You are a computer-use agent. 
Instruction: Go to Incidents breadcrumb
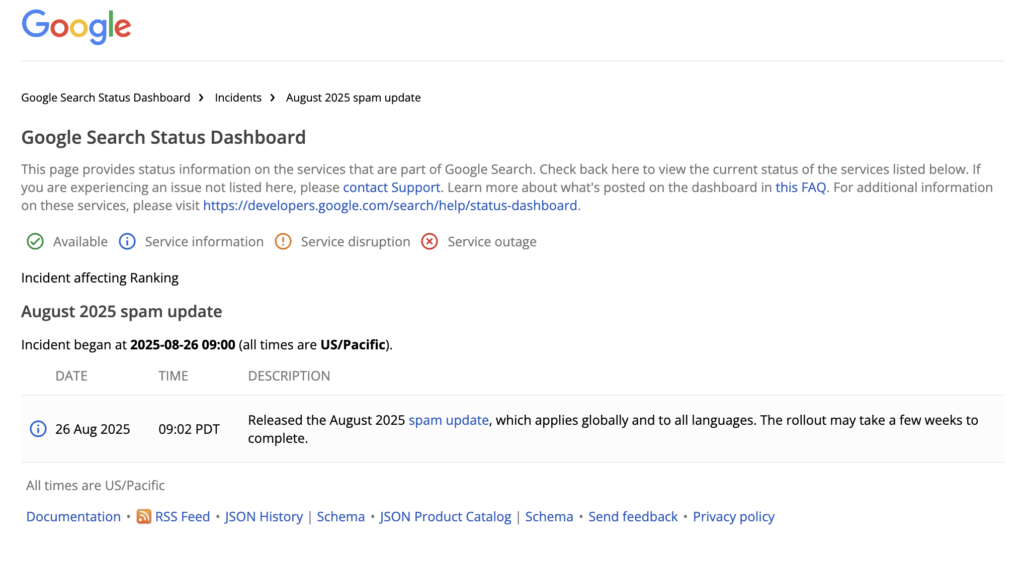click(x=238, y=98)
